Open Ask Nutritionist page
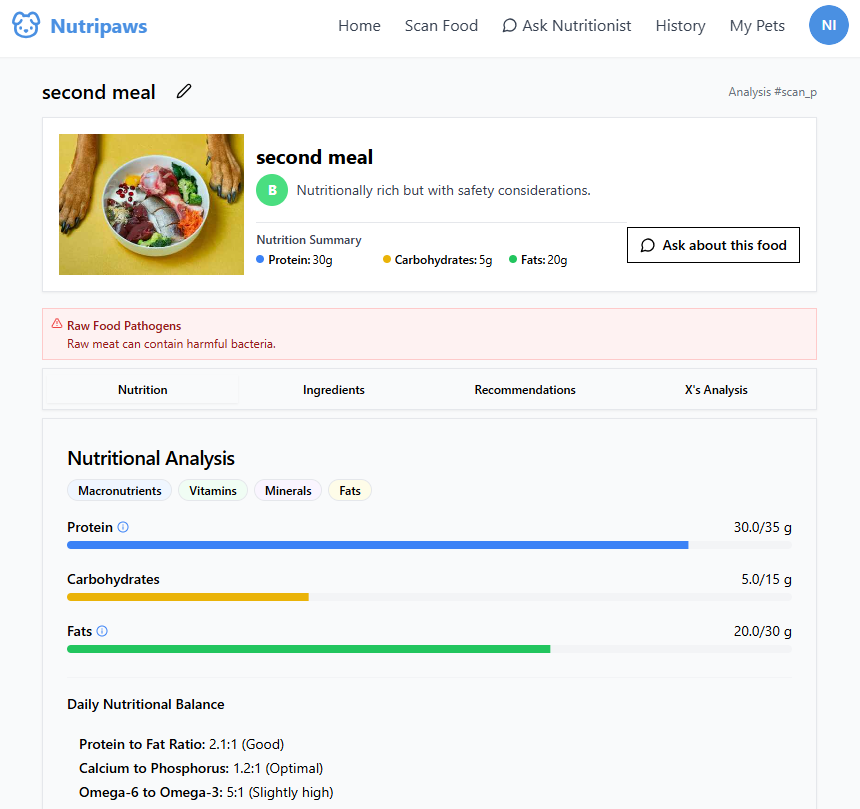 (567, 26)
